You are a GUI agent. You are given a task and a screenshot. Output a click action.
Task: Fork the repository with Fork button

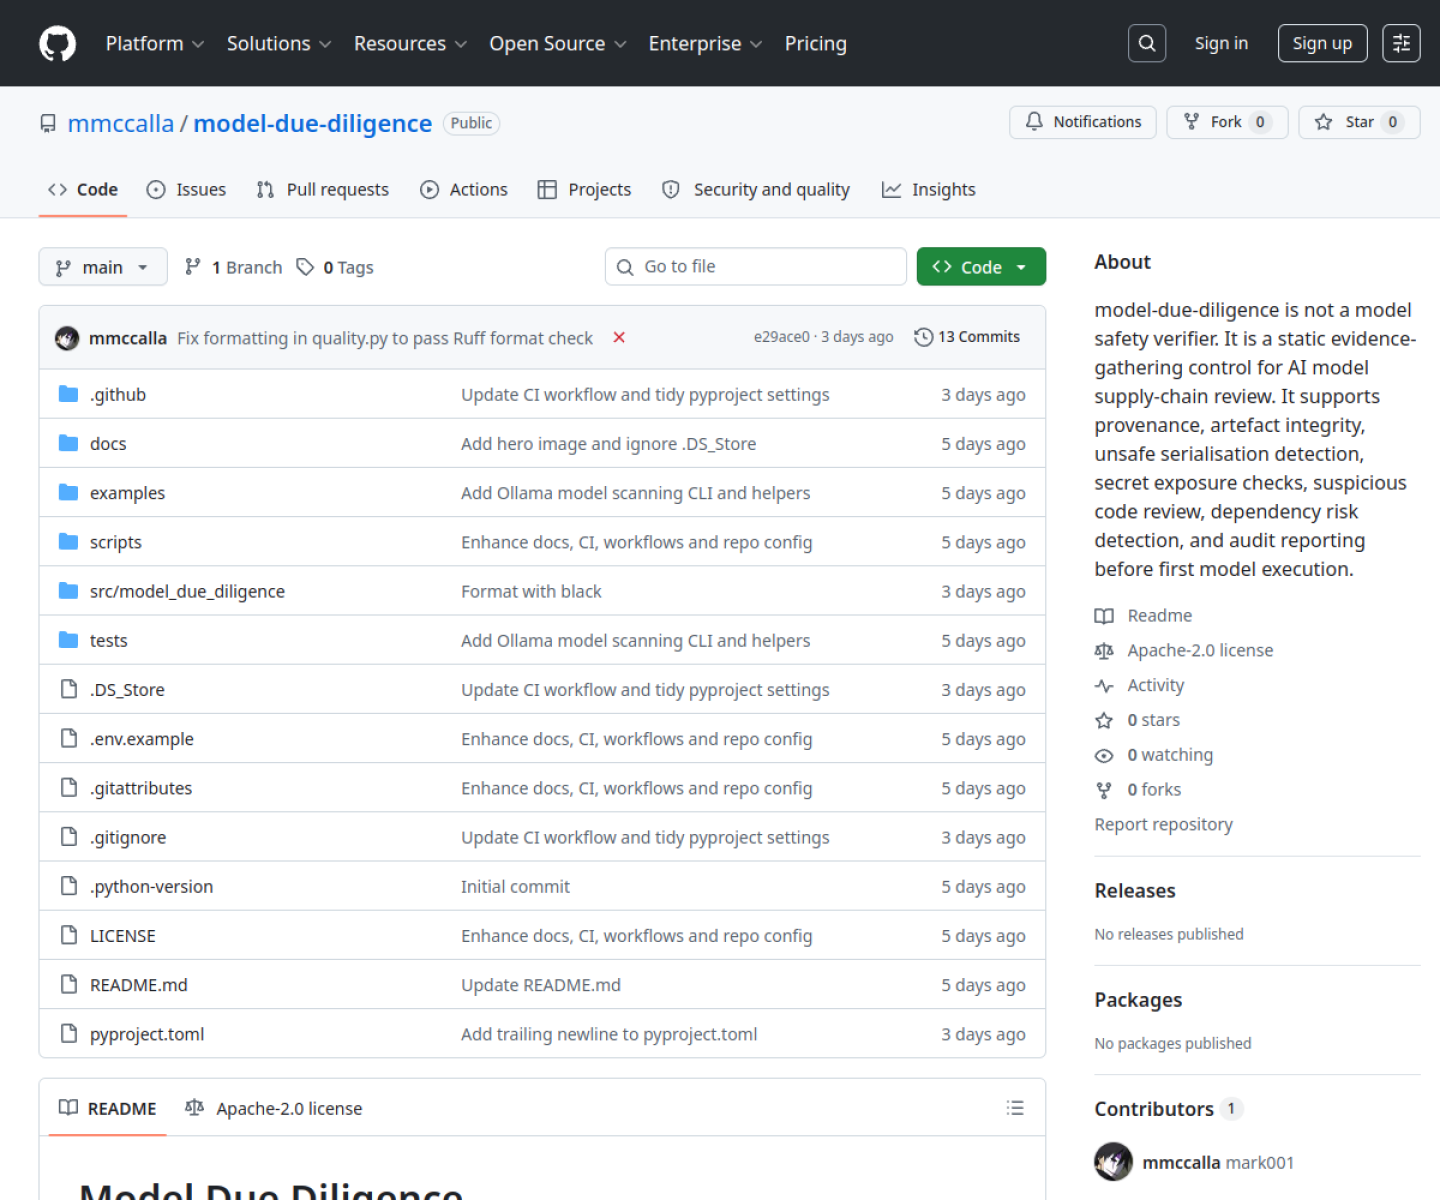1227,122
